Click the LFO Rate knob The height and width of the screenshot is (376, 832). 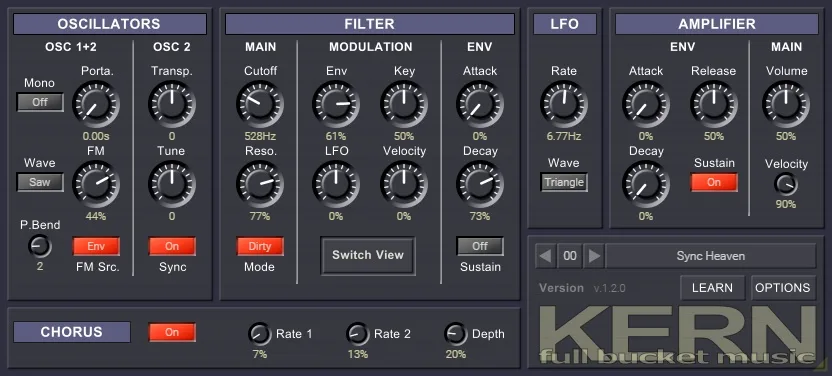click(x=564, y=104)
